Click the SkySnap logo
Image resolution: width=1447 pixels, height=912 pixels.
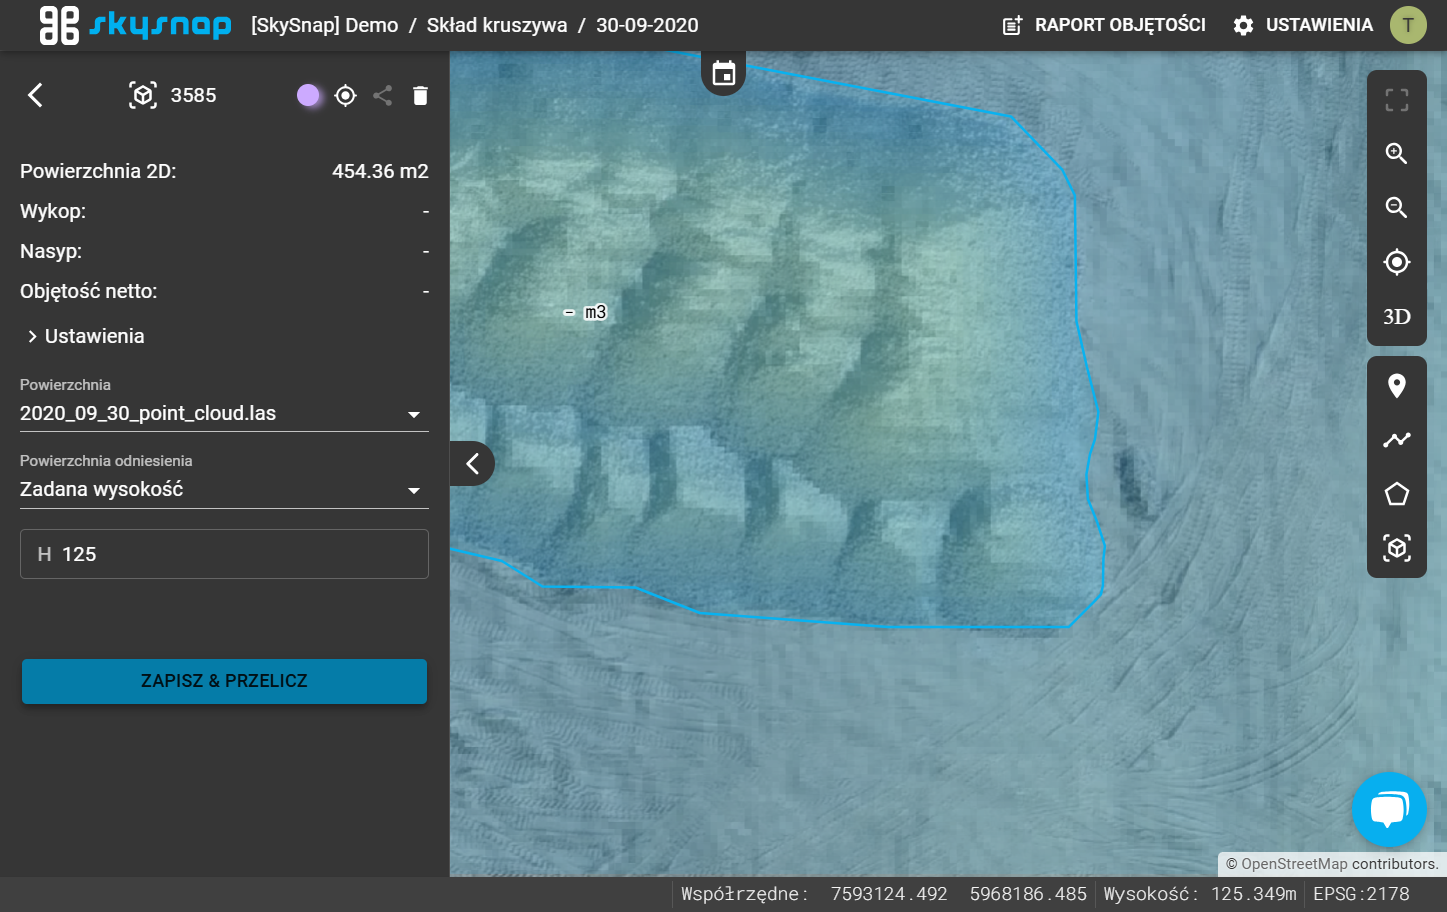point(135,25)
